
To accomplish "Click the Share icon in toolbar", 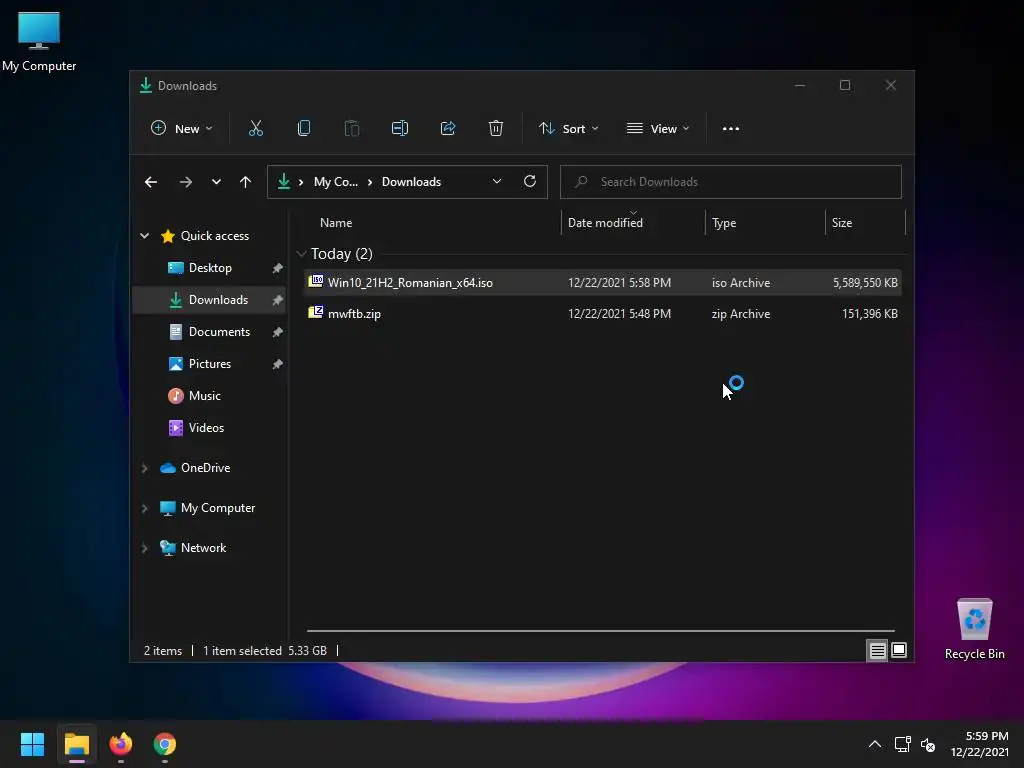I will pyautogui.click(x=448, y=129).
